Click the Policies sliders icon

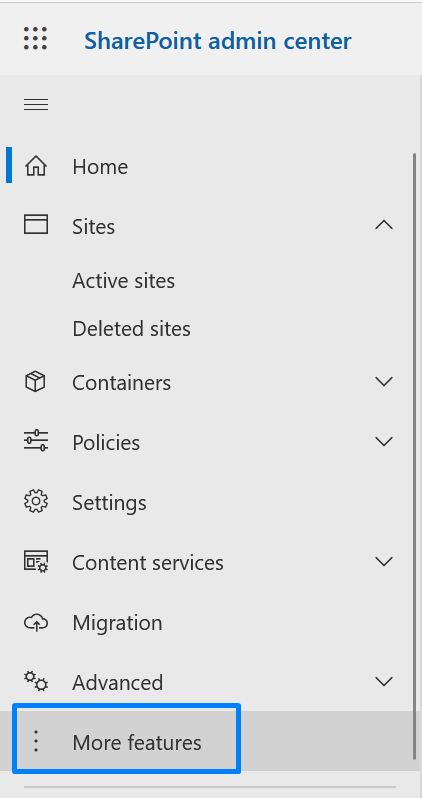point(36,441)
